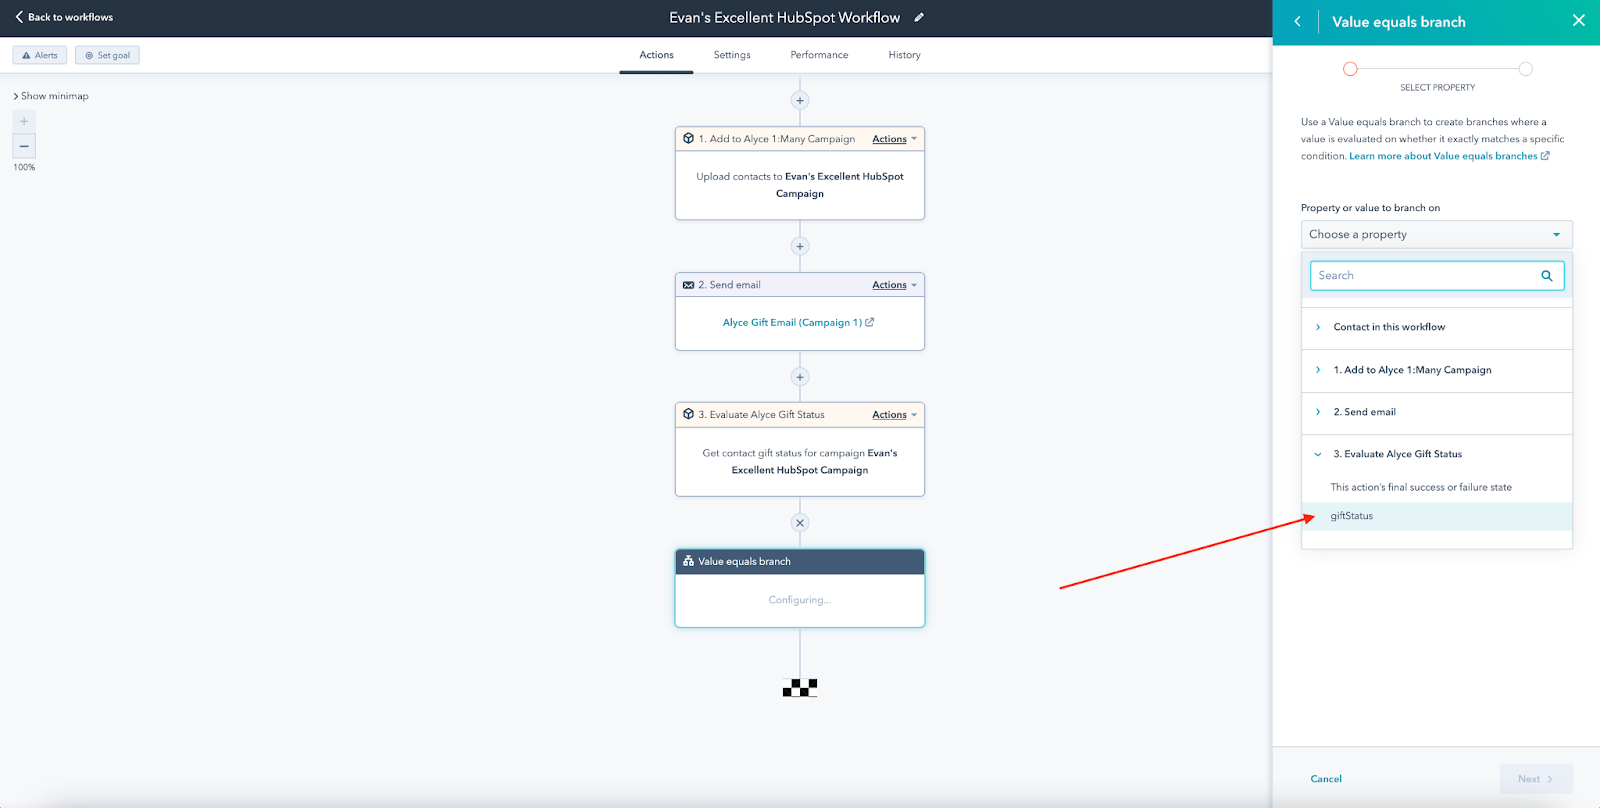This screenshot has height=808, width=1600.
Task: Focus the property Search field
Action: (x=1437, y=275)
